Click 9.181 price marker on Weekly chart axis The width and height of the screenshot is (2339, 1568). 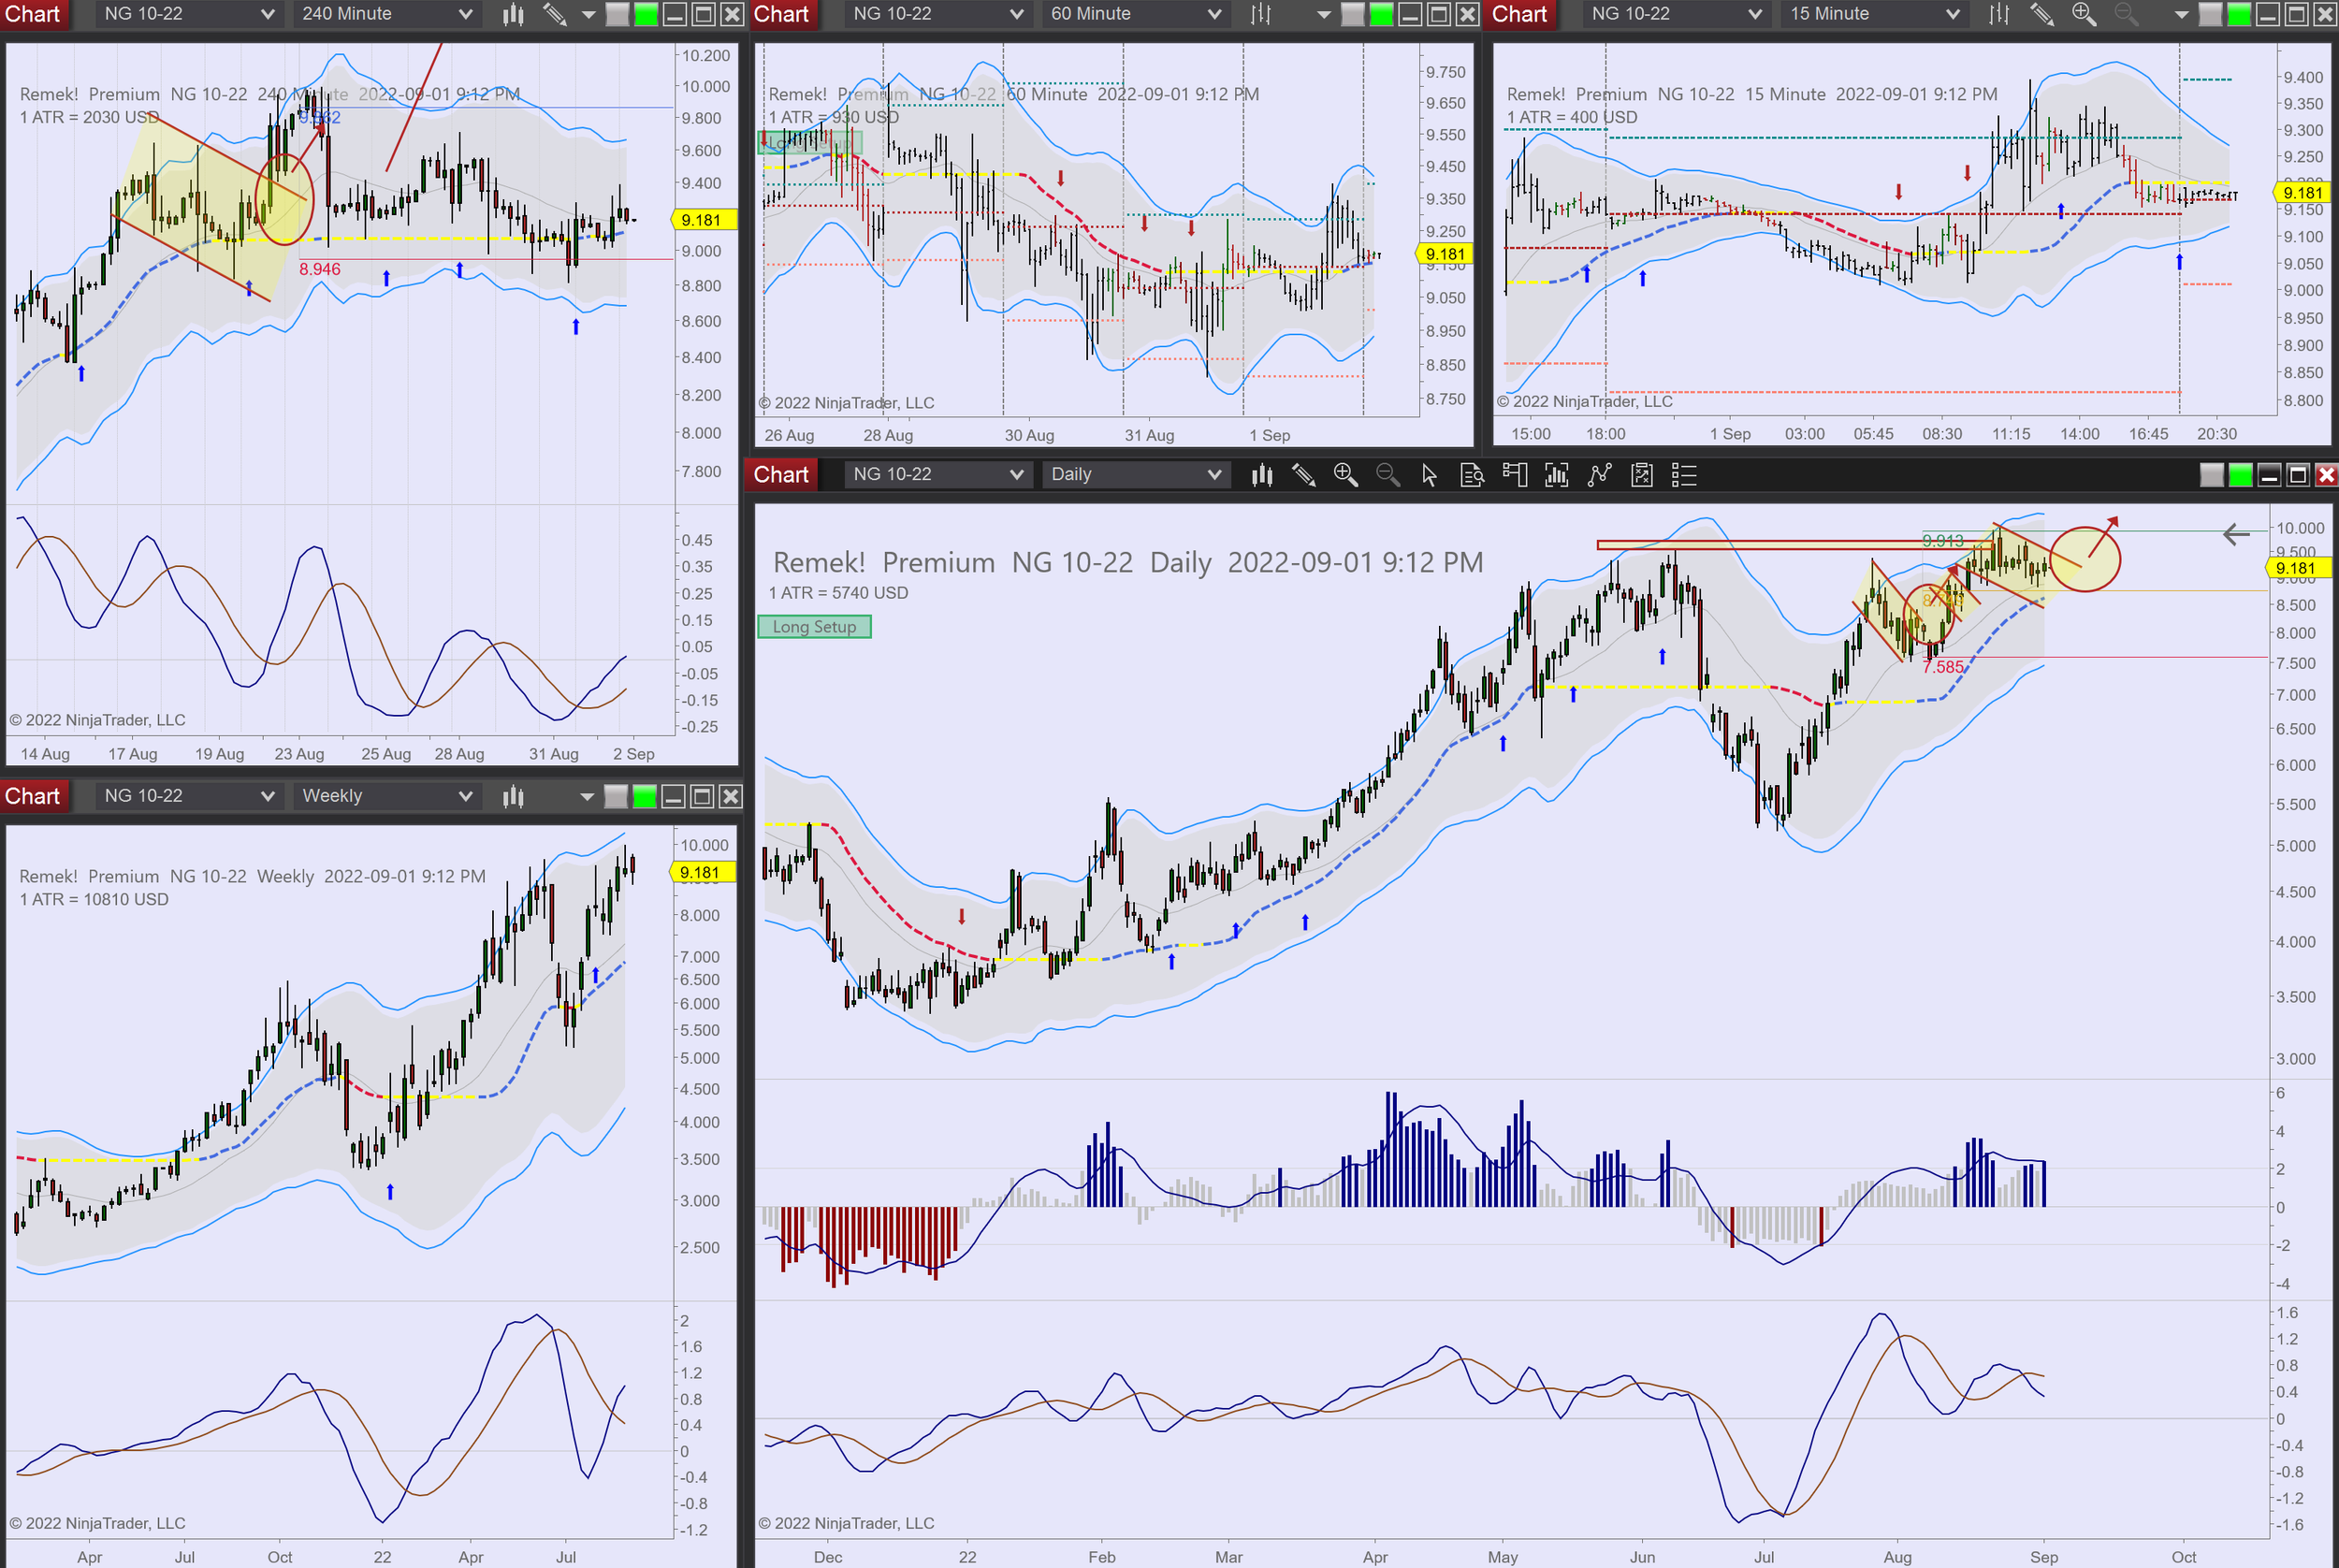pyautogui.click(x=701, y=873)
